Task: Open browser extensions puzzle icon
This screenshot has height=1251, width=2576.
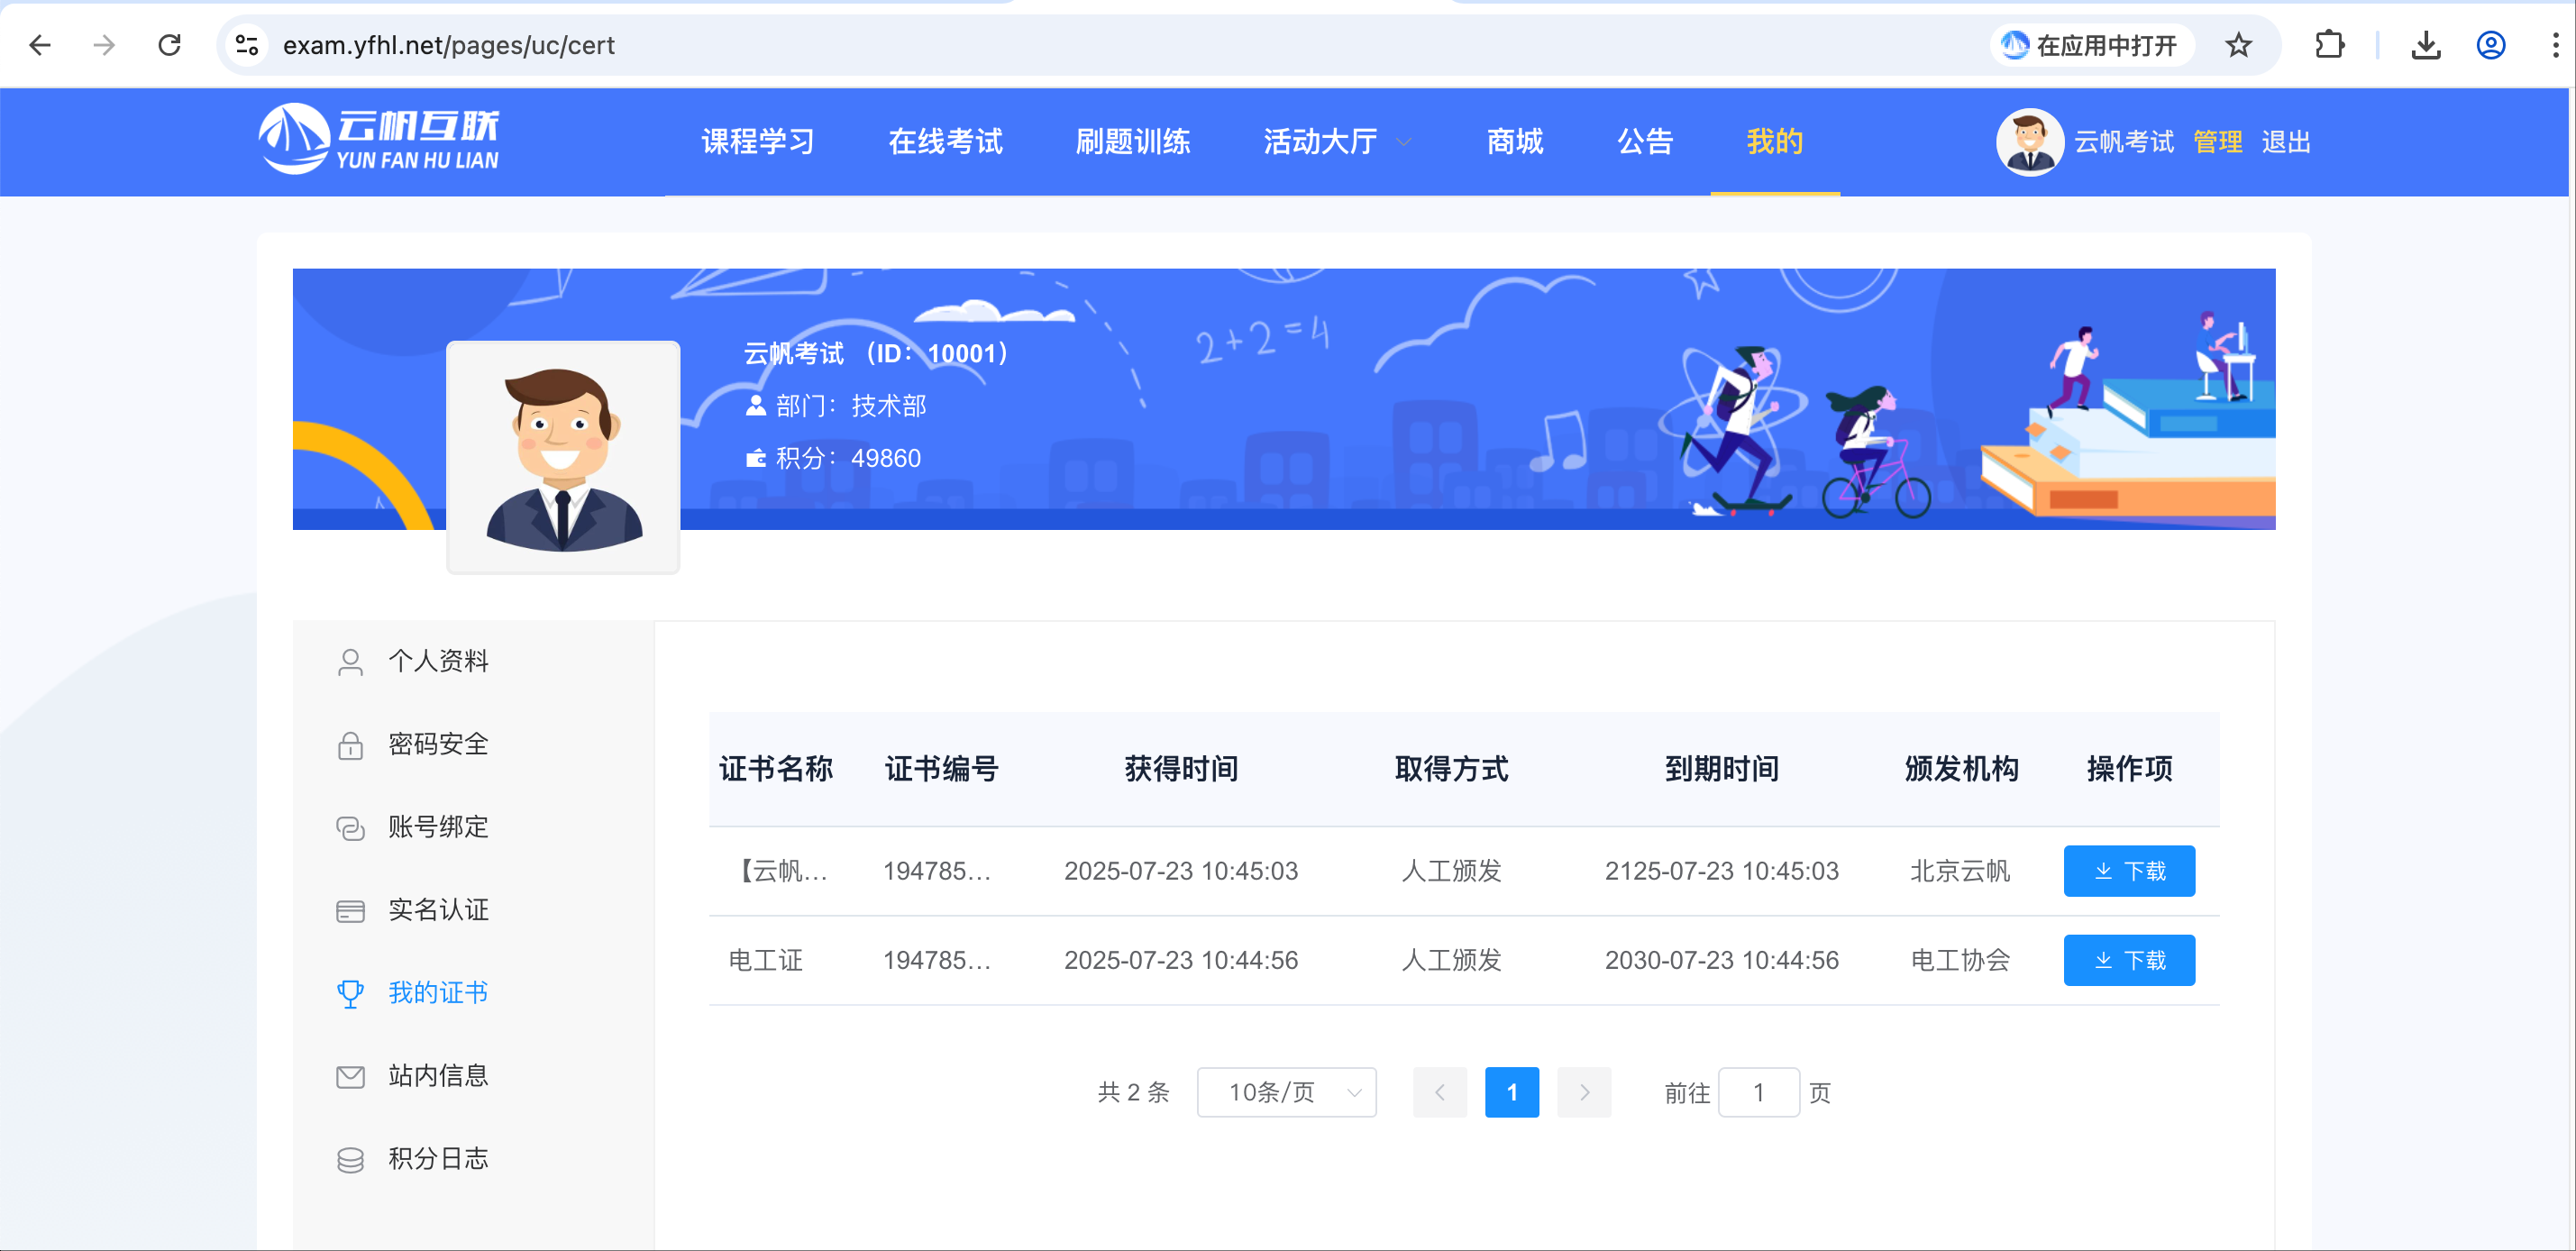Action: [x=2329, y=45]
